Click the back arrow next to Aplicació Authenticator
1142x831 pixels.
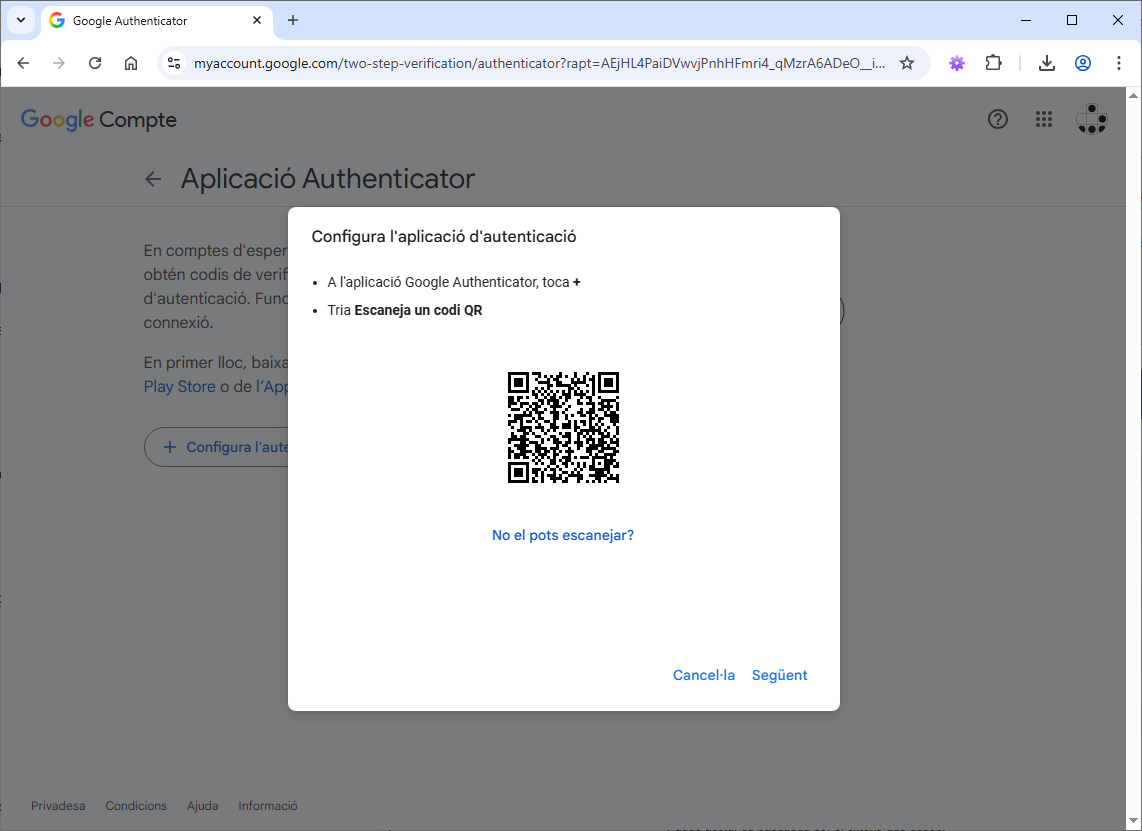click(x=152, y=178)
